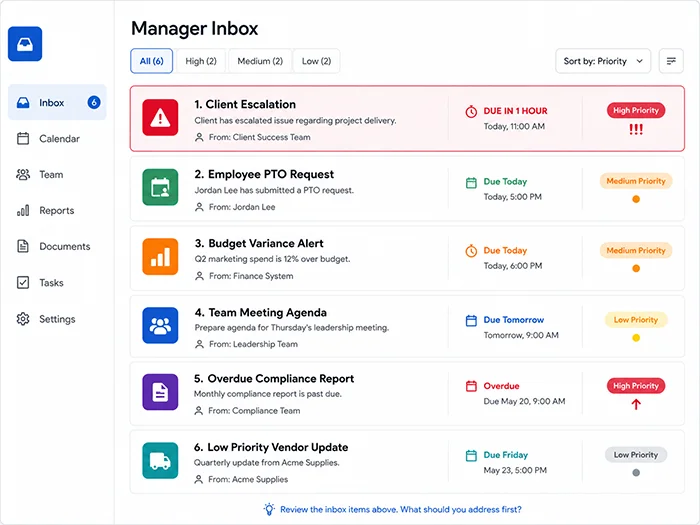Click the gray dot under Vendor Update Low Priority

pos(636,472)
